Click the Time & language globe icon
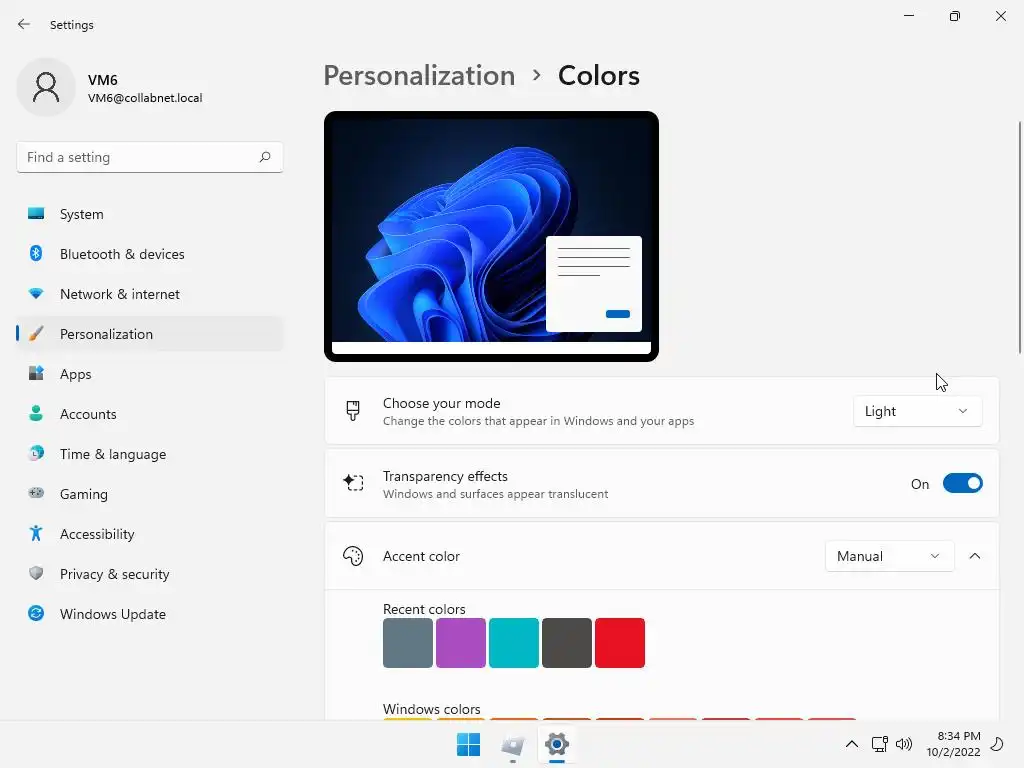Viewport: 1024px width, 768px height. 36,453
